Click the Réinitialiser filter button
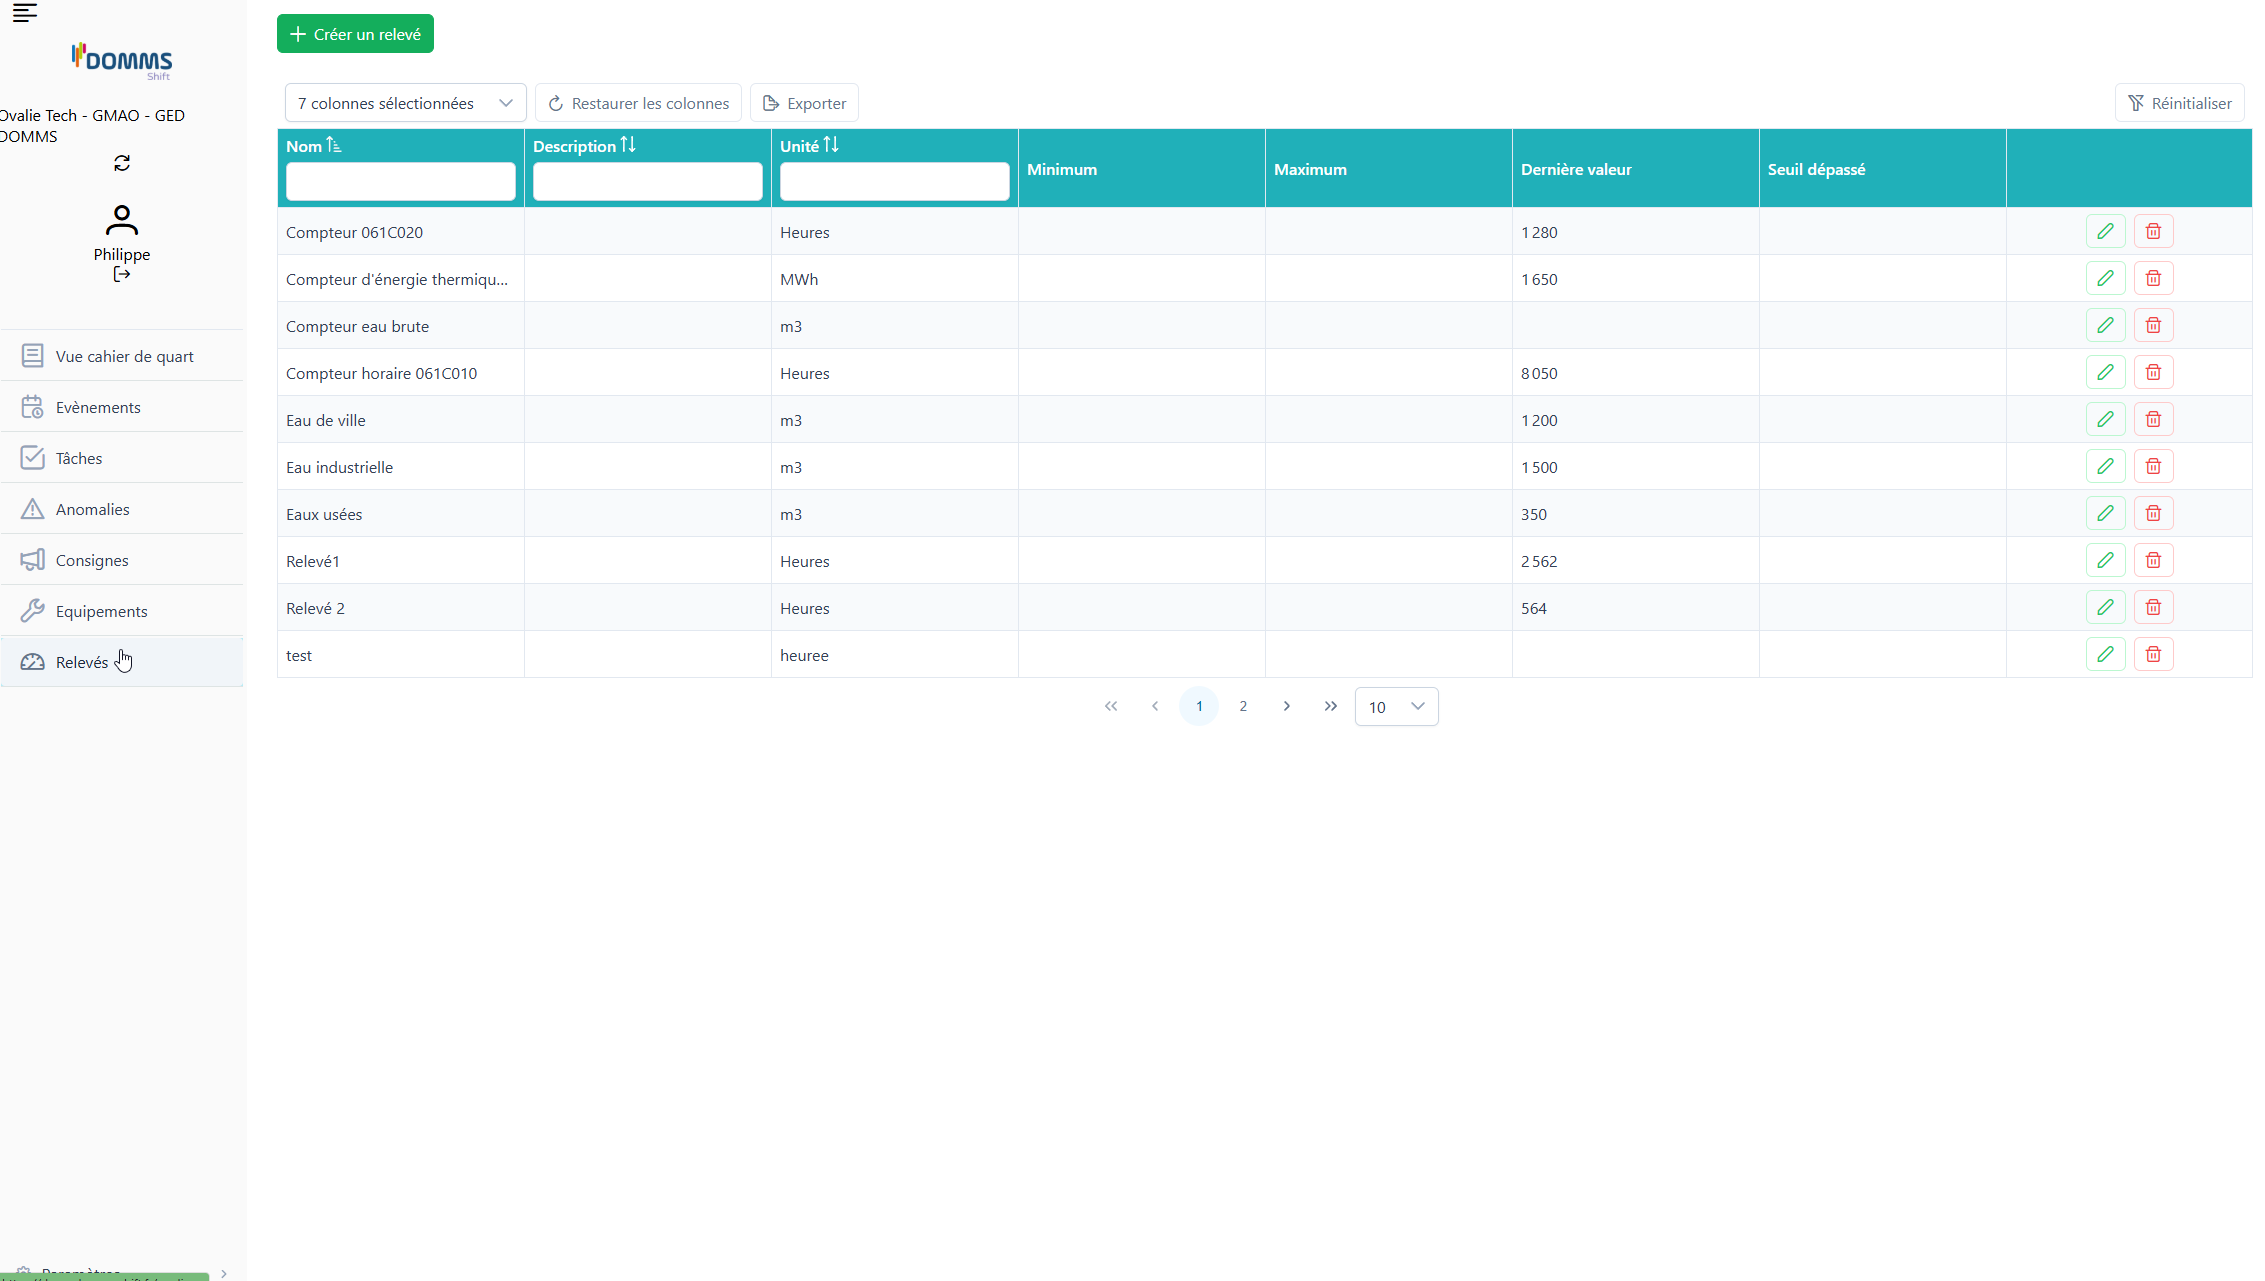The image size is (2265, 1281). (x=2179, y=103)
